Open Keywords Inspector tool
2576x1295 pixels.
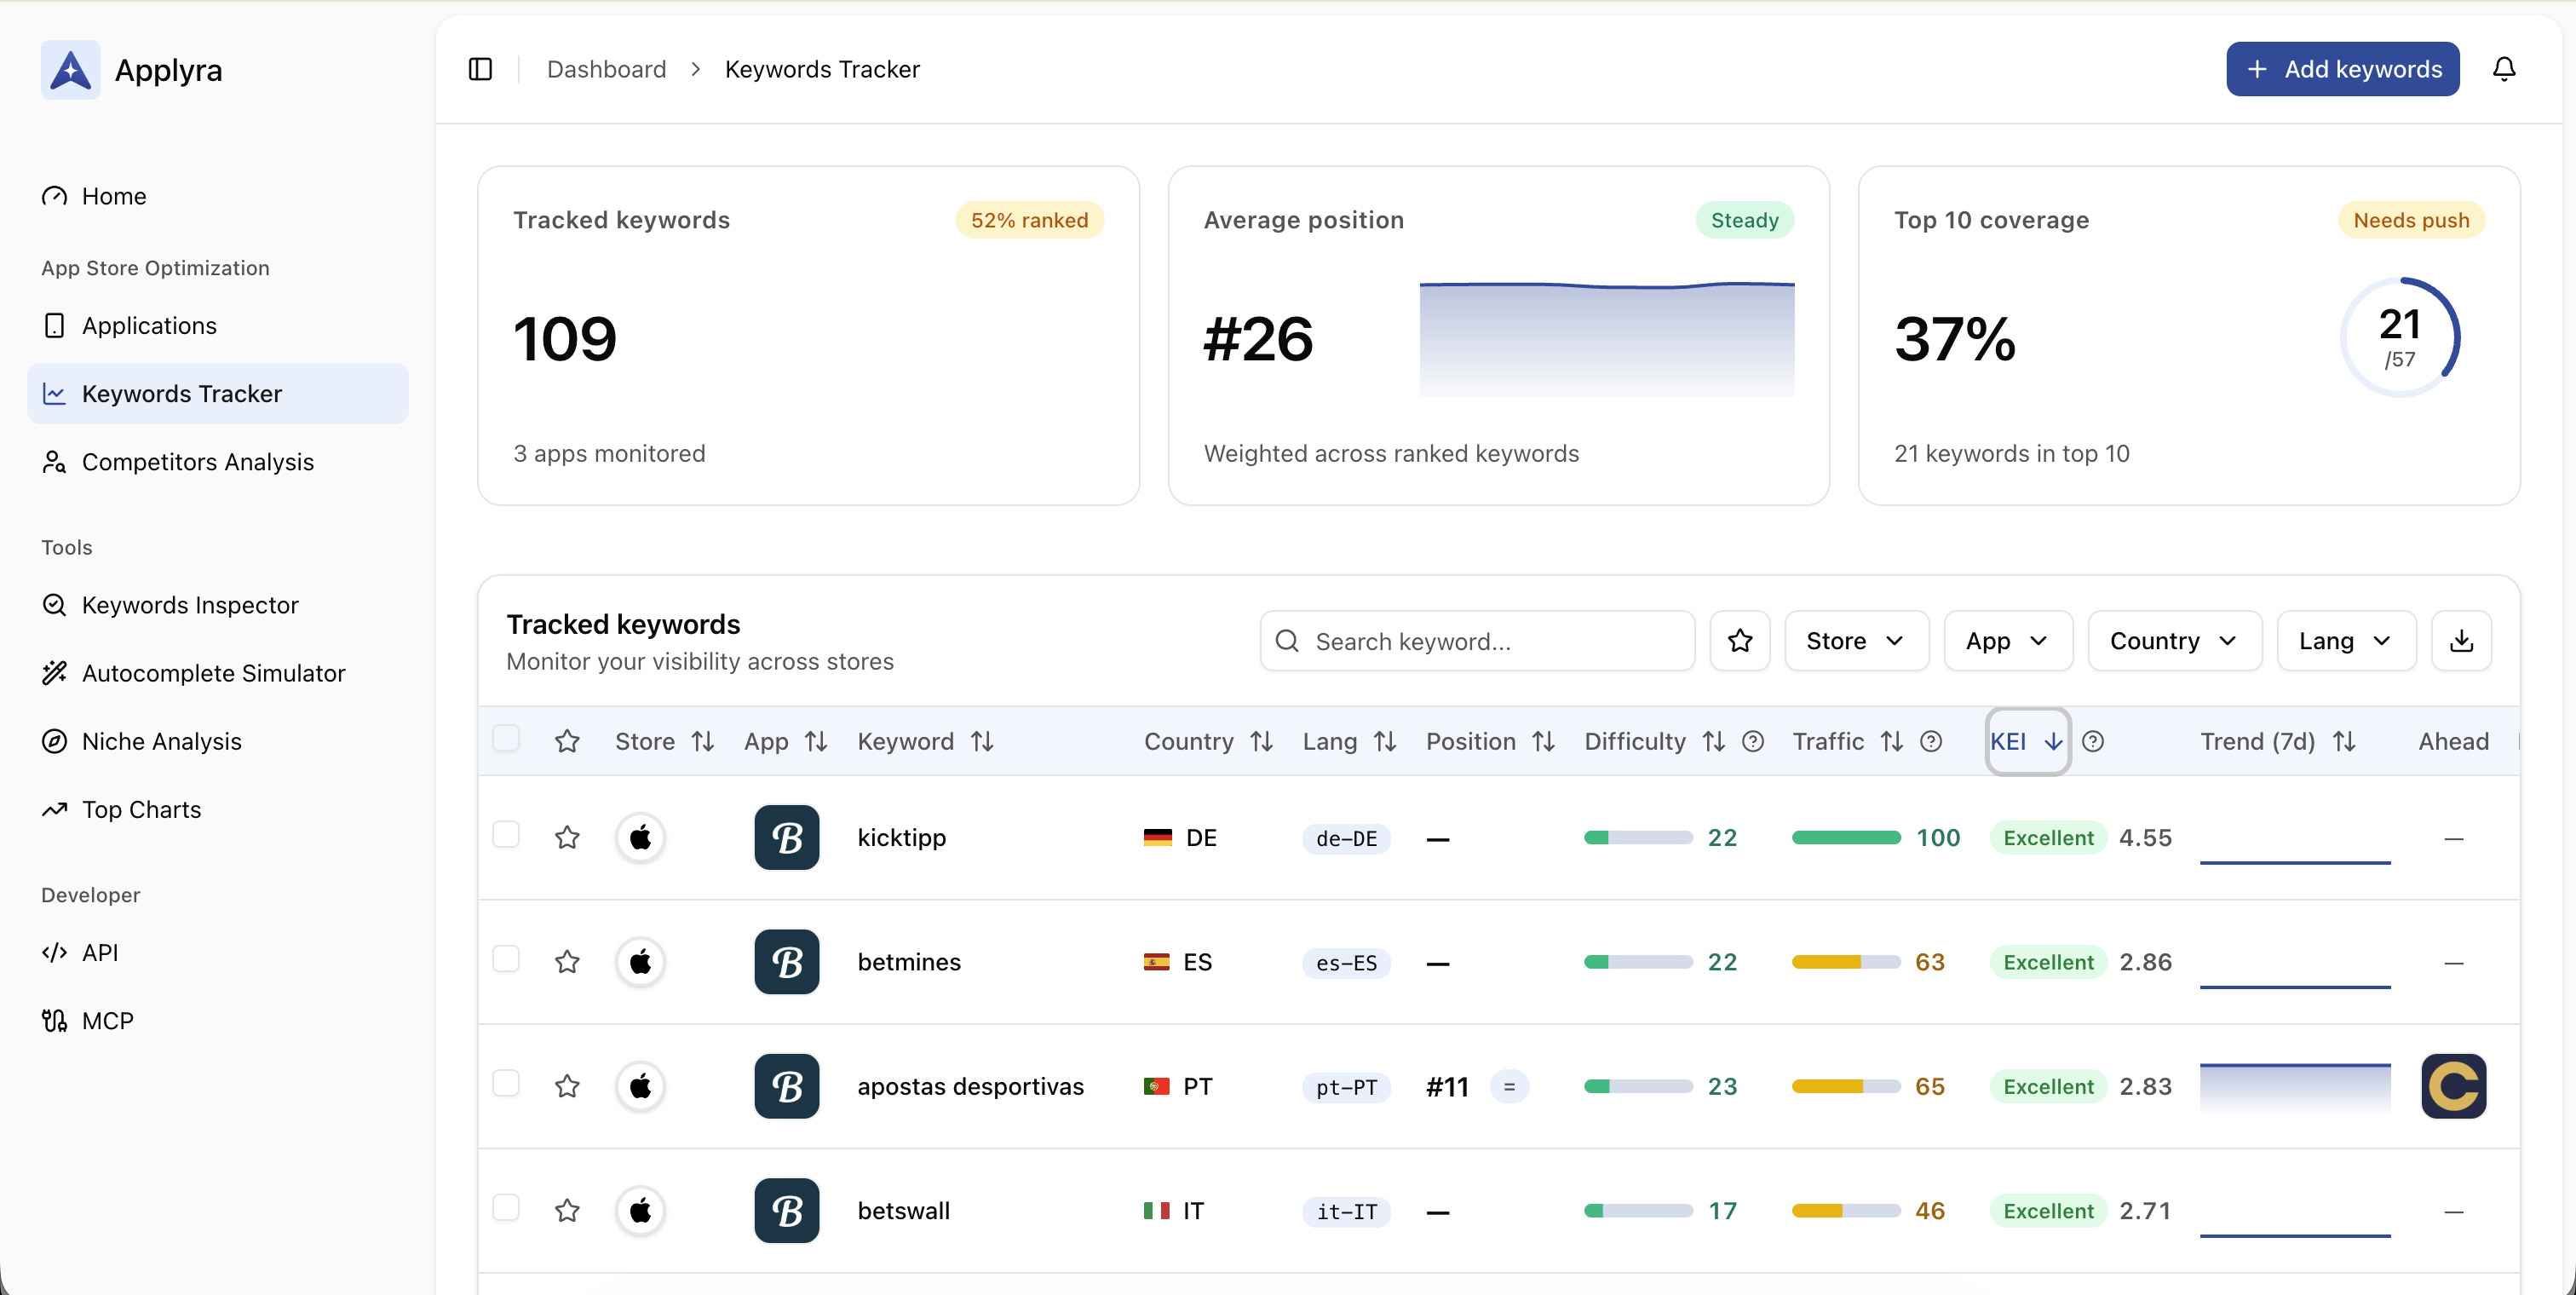click(x=217, y=604)
